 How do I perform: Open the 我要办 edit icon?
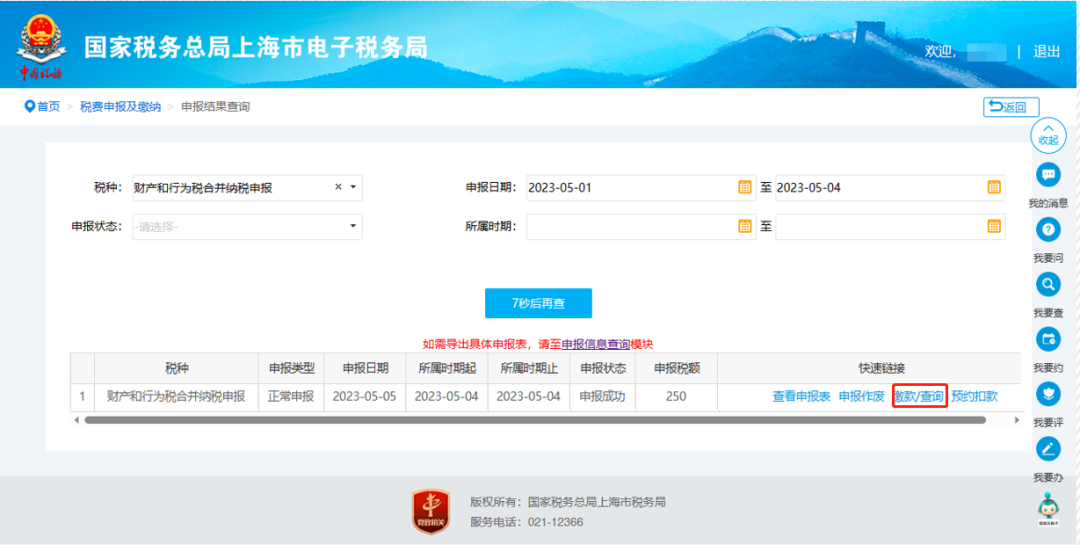point(1048,449)
